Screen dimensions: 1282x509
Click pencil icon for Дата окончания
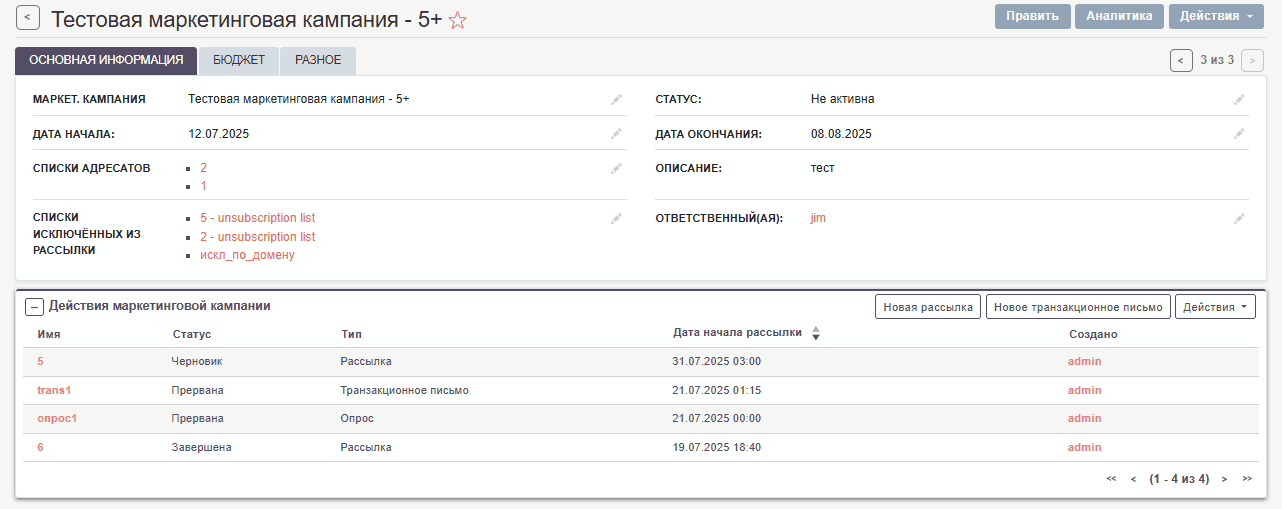(x=1239, y=134)
